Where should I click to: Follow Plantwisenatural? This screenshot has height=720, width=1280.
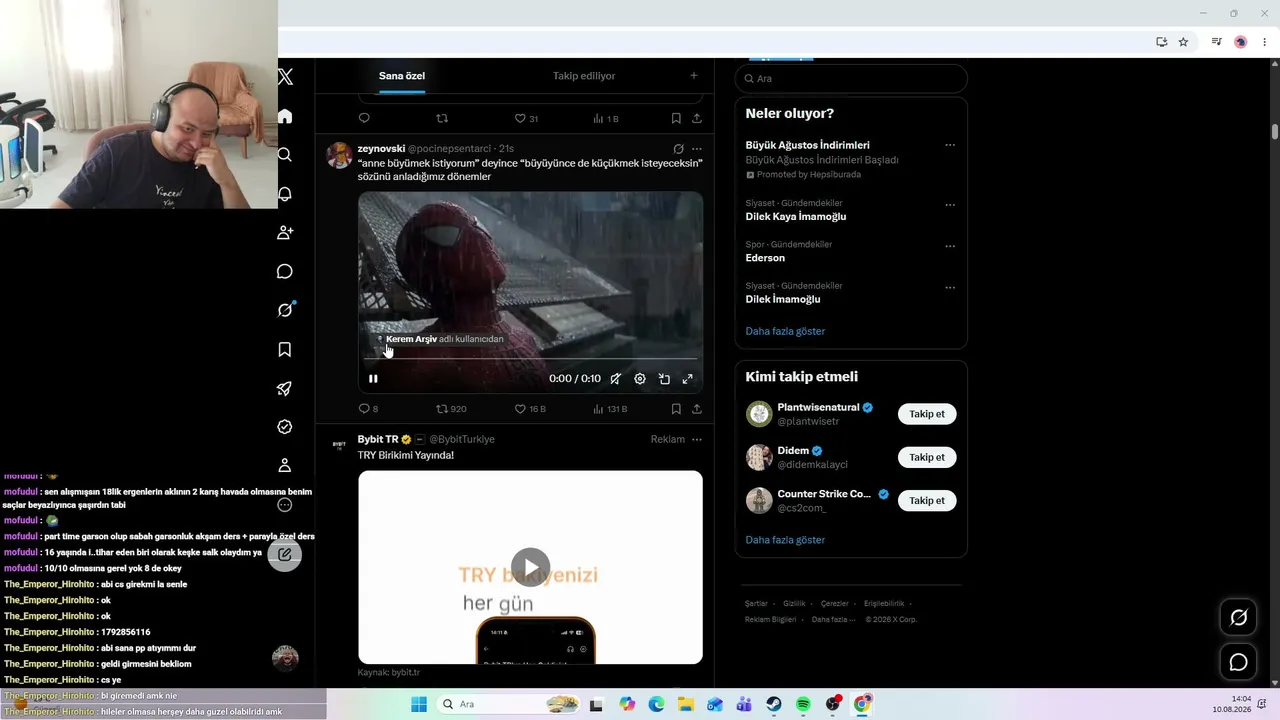927,414
